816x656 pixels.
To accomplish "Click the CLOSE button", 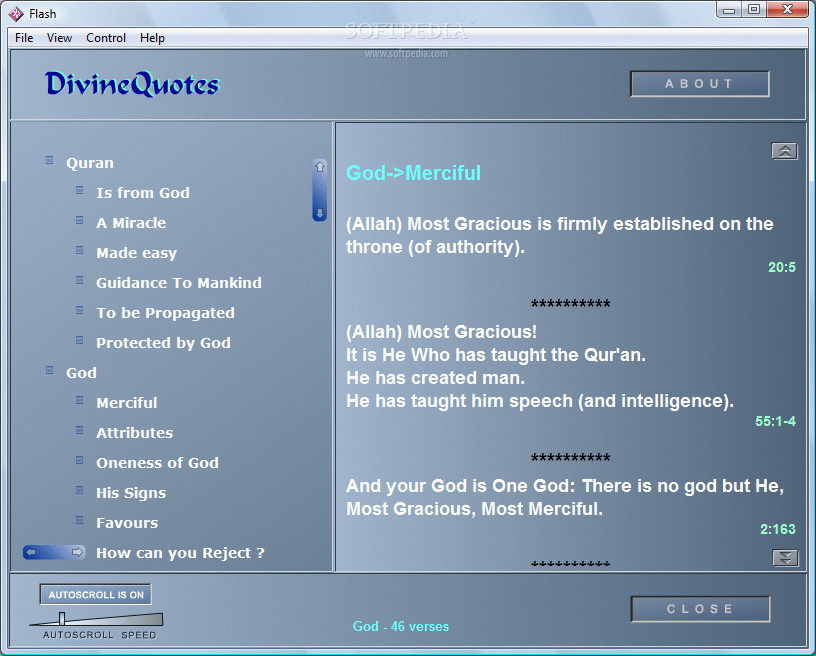I will click(700, 609).
